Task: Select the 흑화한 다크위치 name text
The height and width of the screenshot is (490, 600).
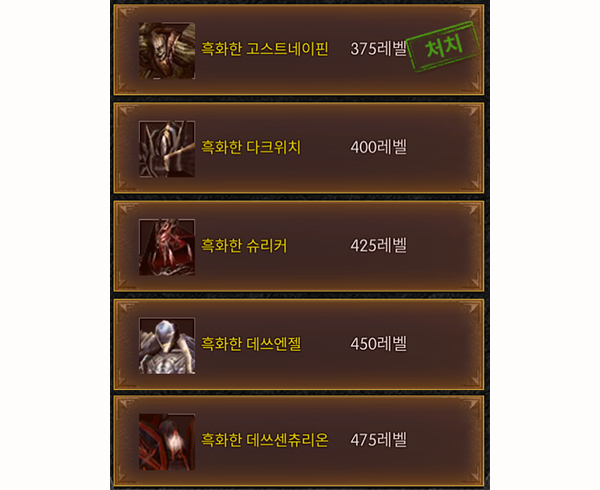Action: (251, 147)
